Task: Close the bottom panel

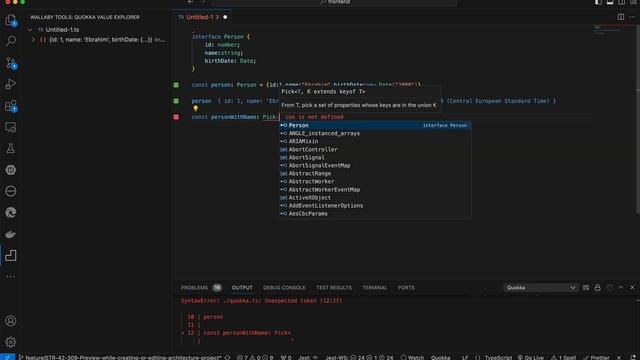Action: (x=632, y=287)
